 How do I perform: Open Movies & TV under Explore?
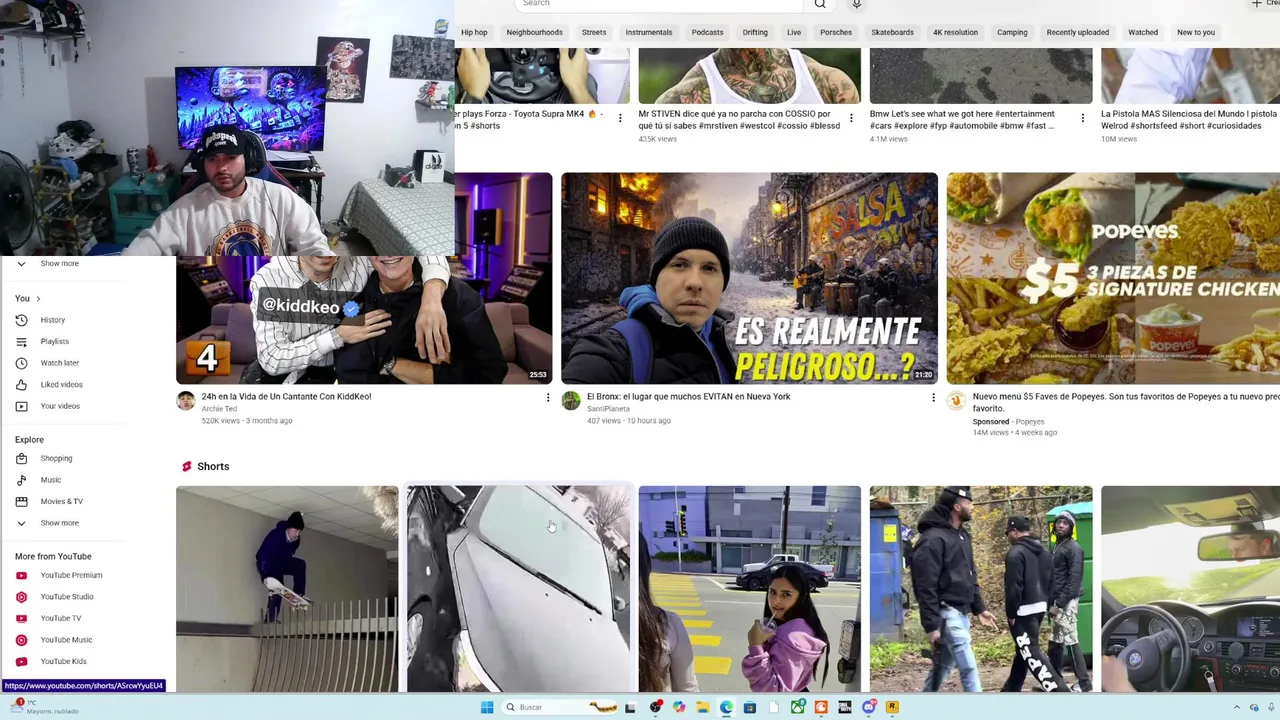coord(61,501)
